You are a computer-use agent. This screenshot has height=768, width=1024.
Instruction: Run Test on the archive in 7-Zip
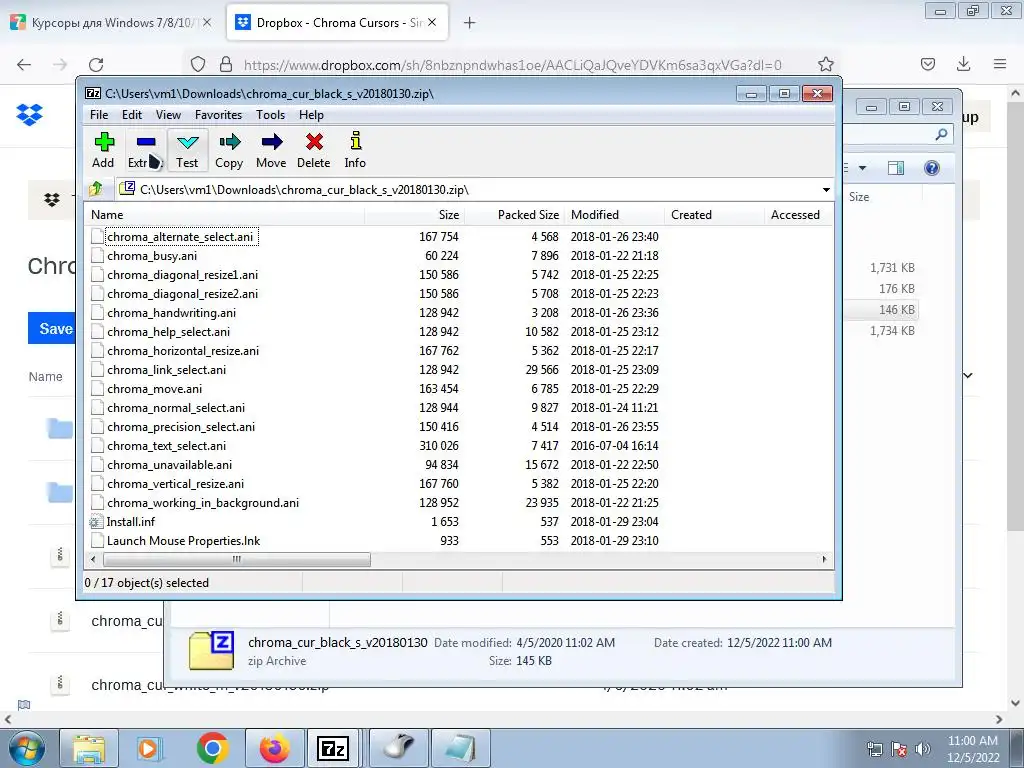(x=187, y=150)
